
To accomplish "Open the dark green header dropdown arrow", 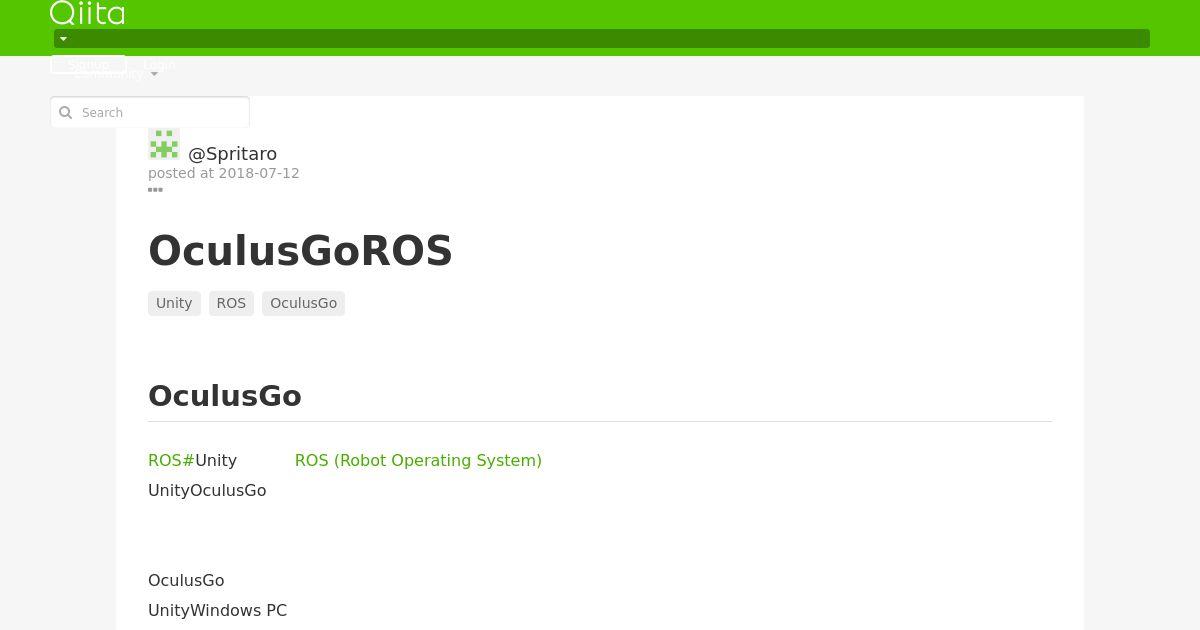I will click(x=63, y=39).
